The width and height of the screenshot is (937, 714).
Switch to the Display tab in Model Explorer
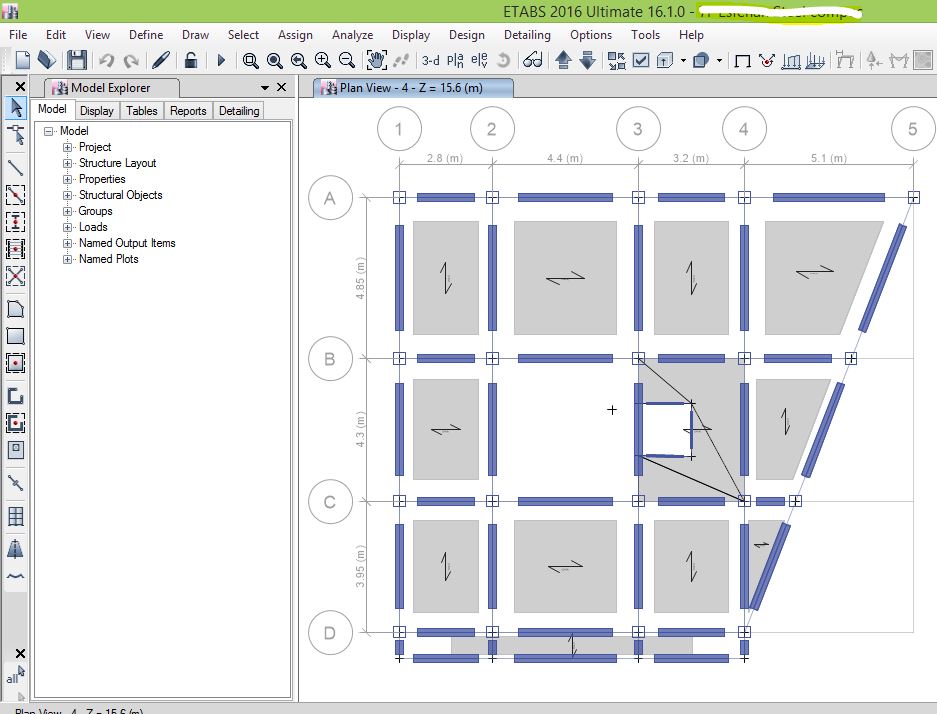[97, 111]
